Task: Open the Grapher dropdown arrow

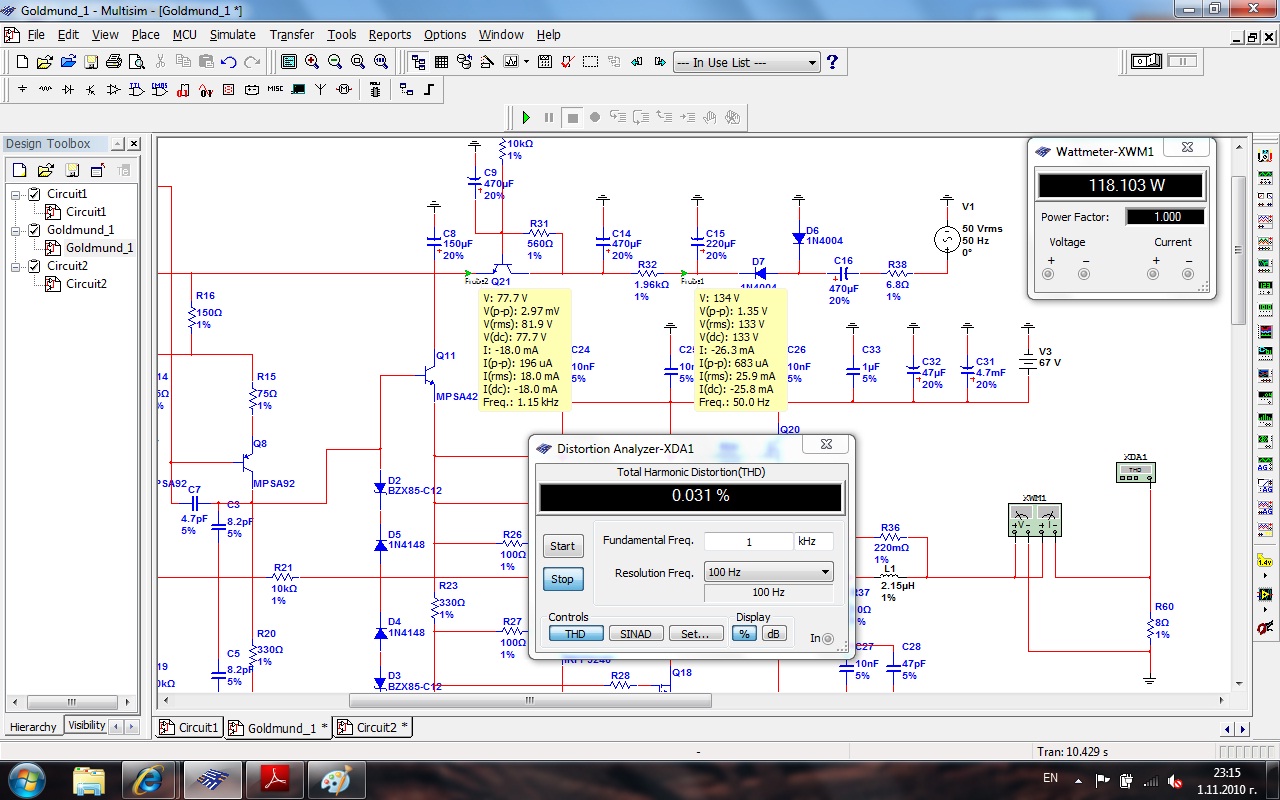Action: (x=526, y=62)
